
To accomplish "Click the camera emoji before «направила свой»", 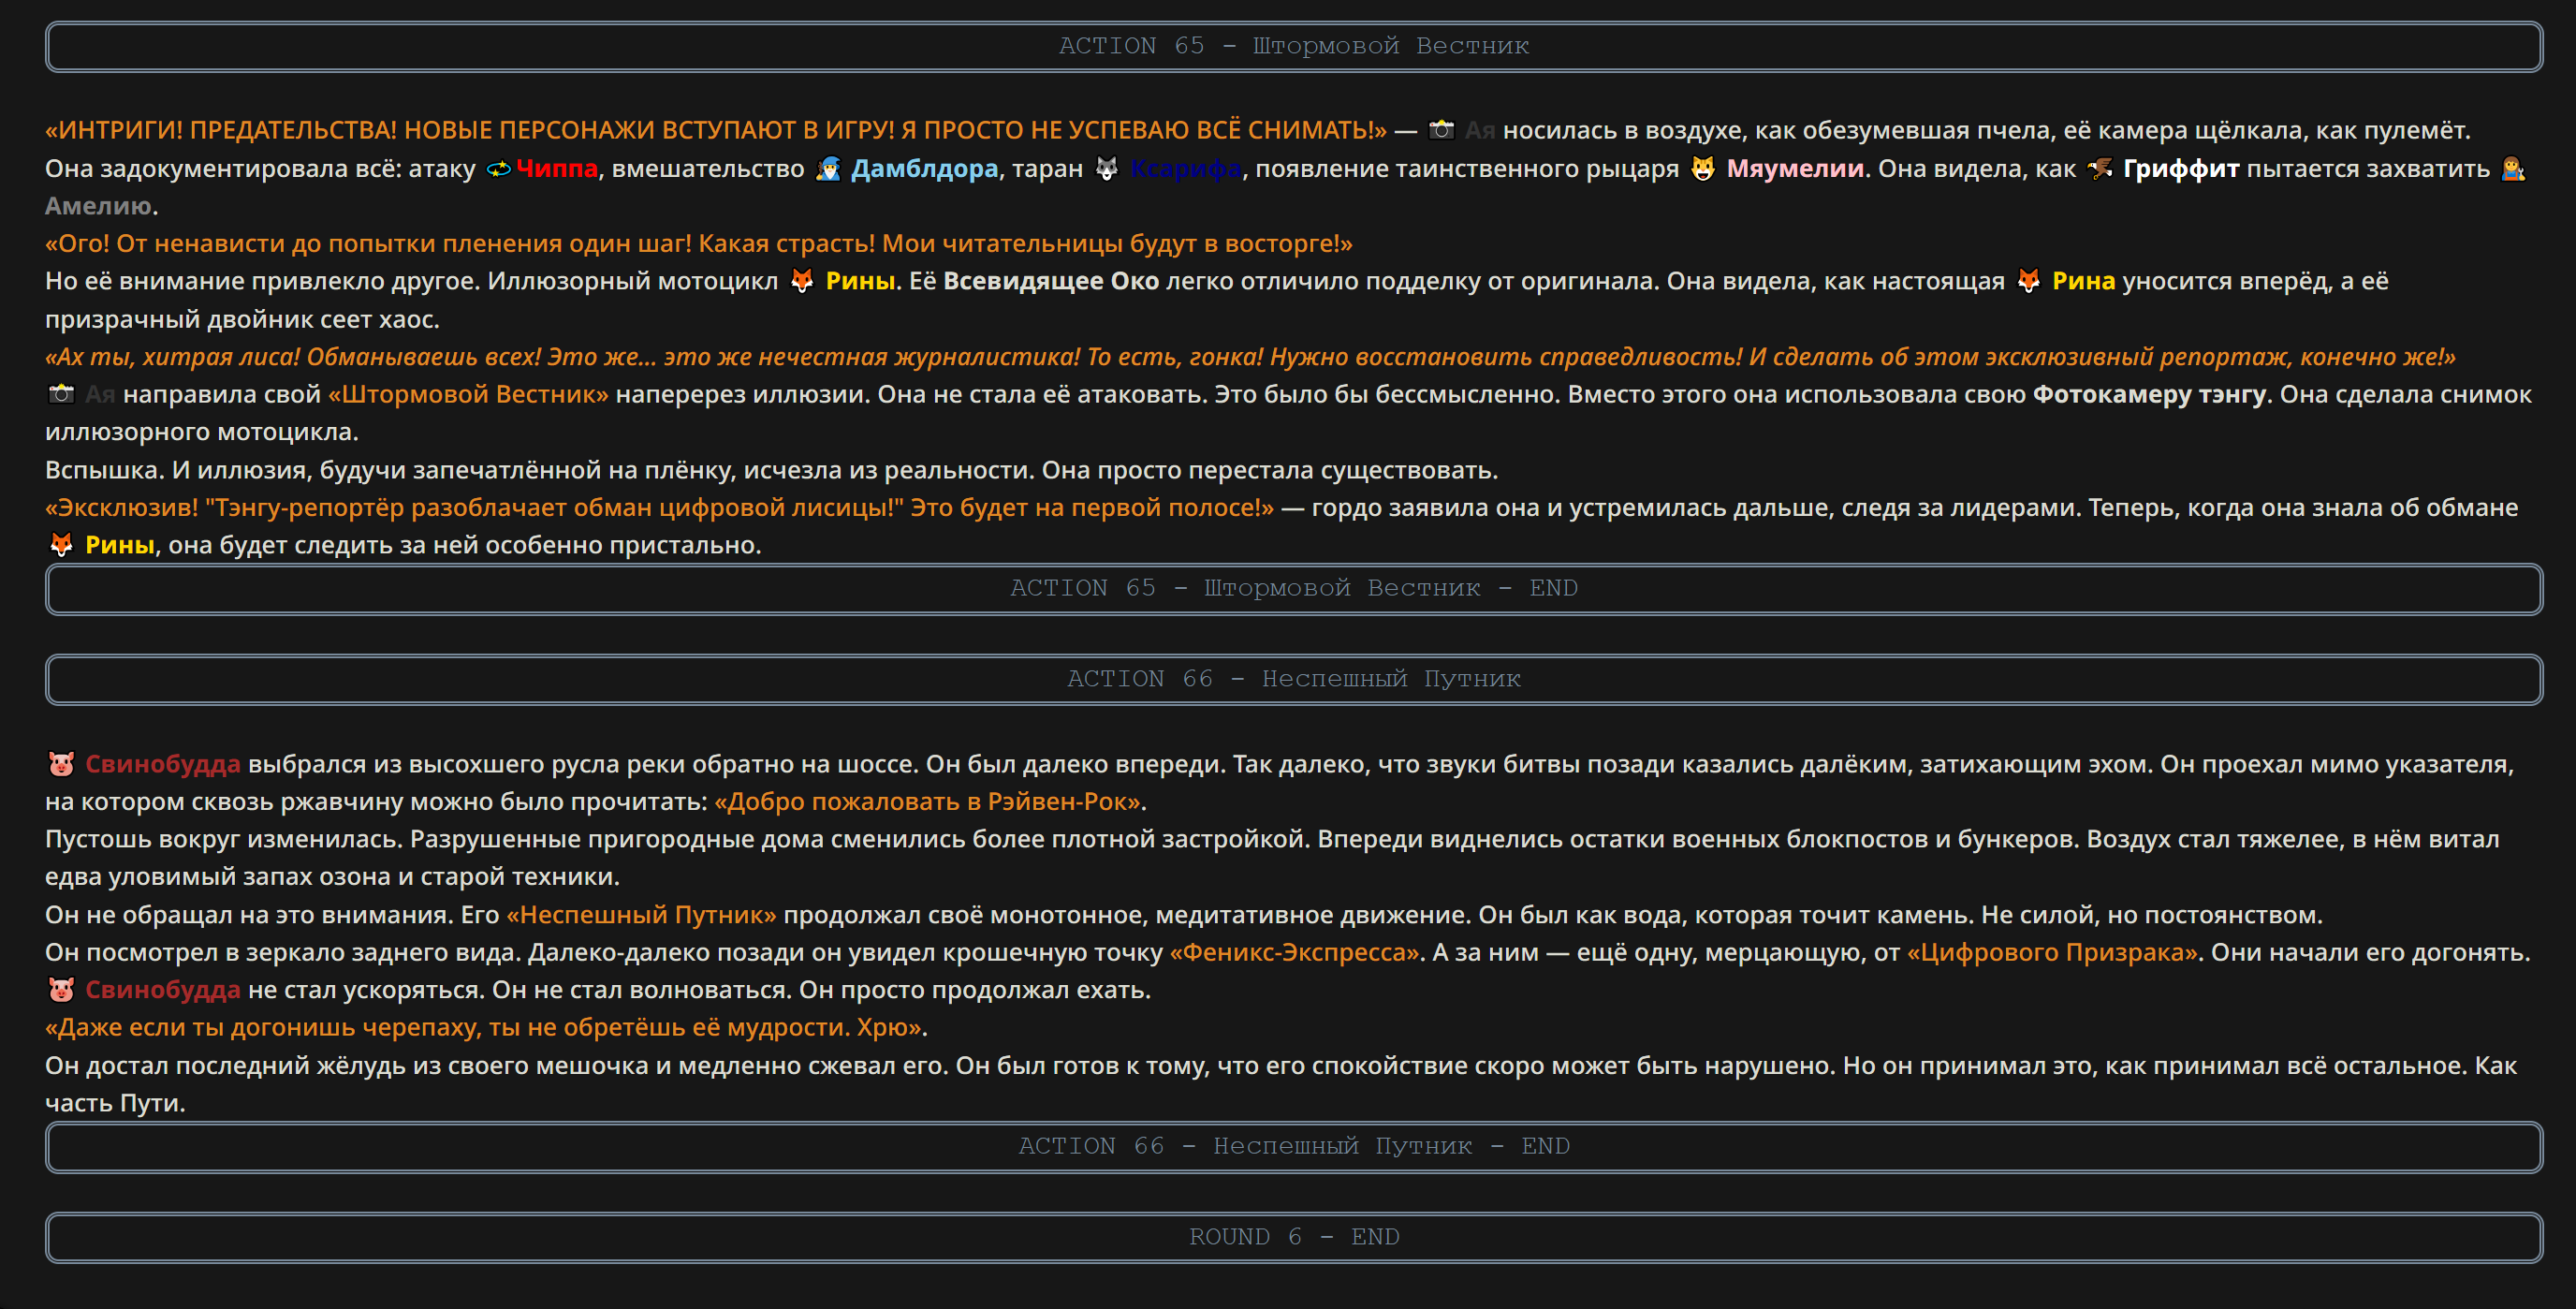I will tap(61, 394).
